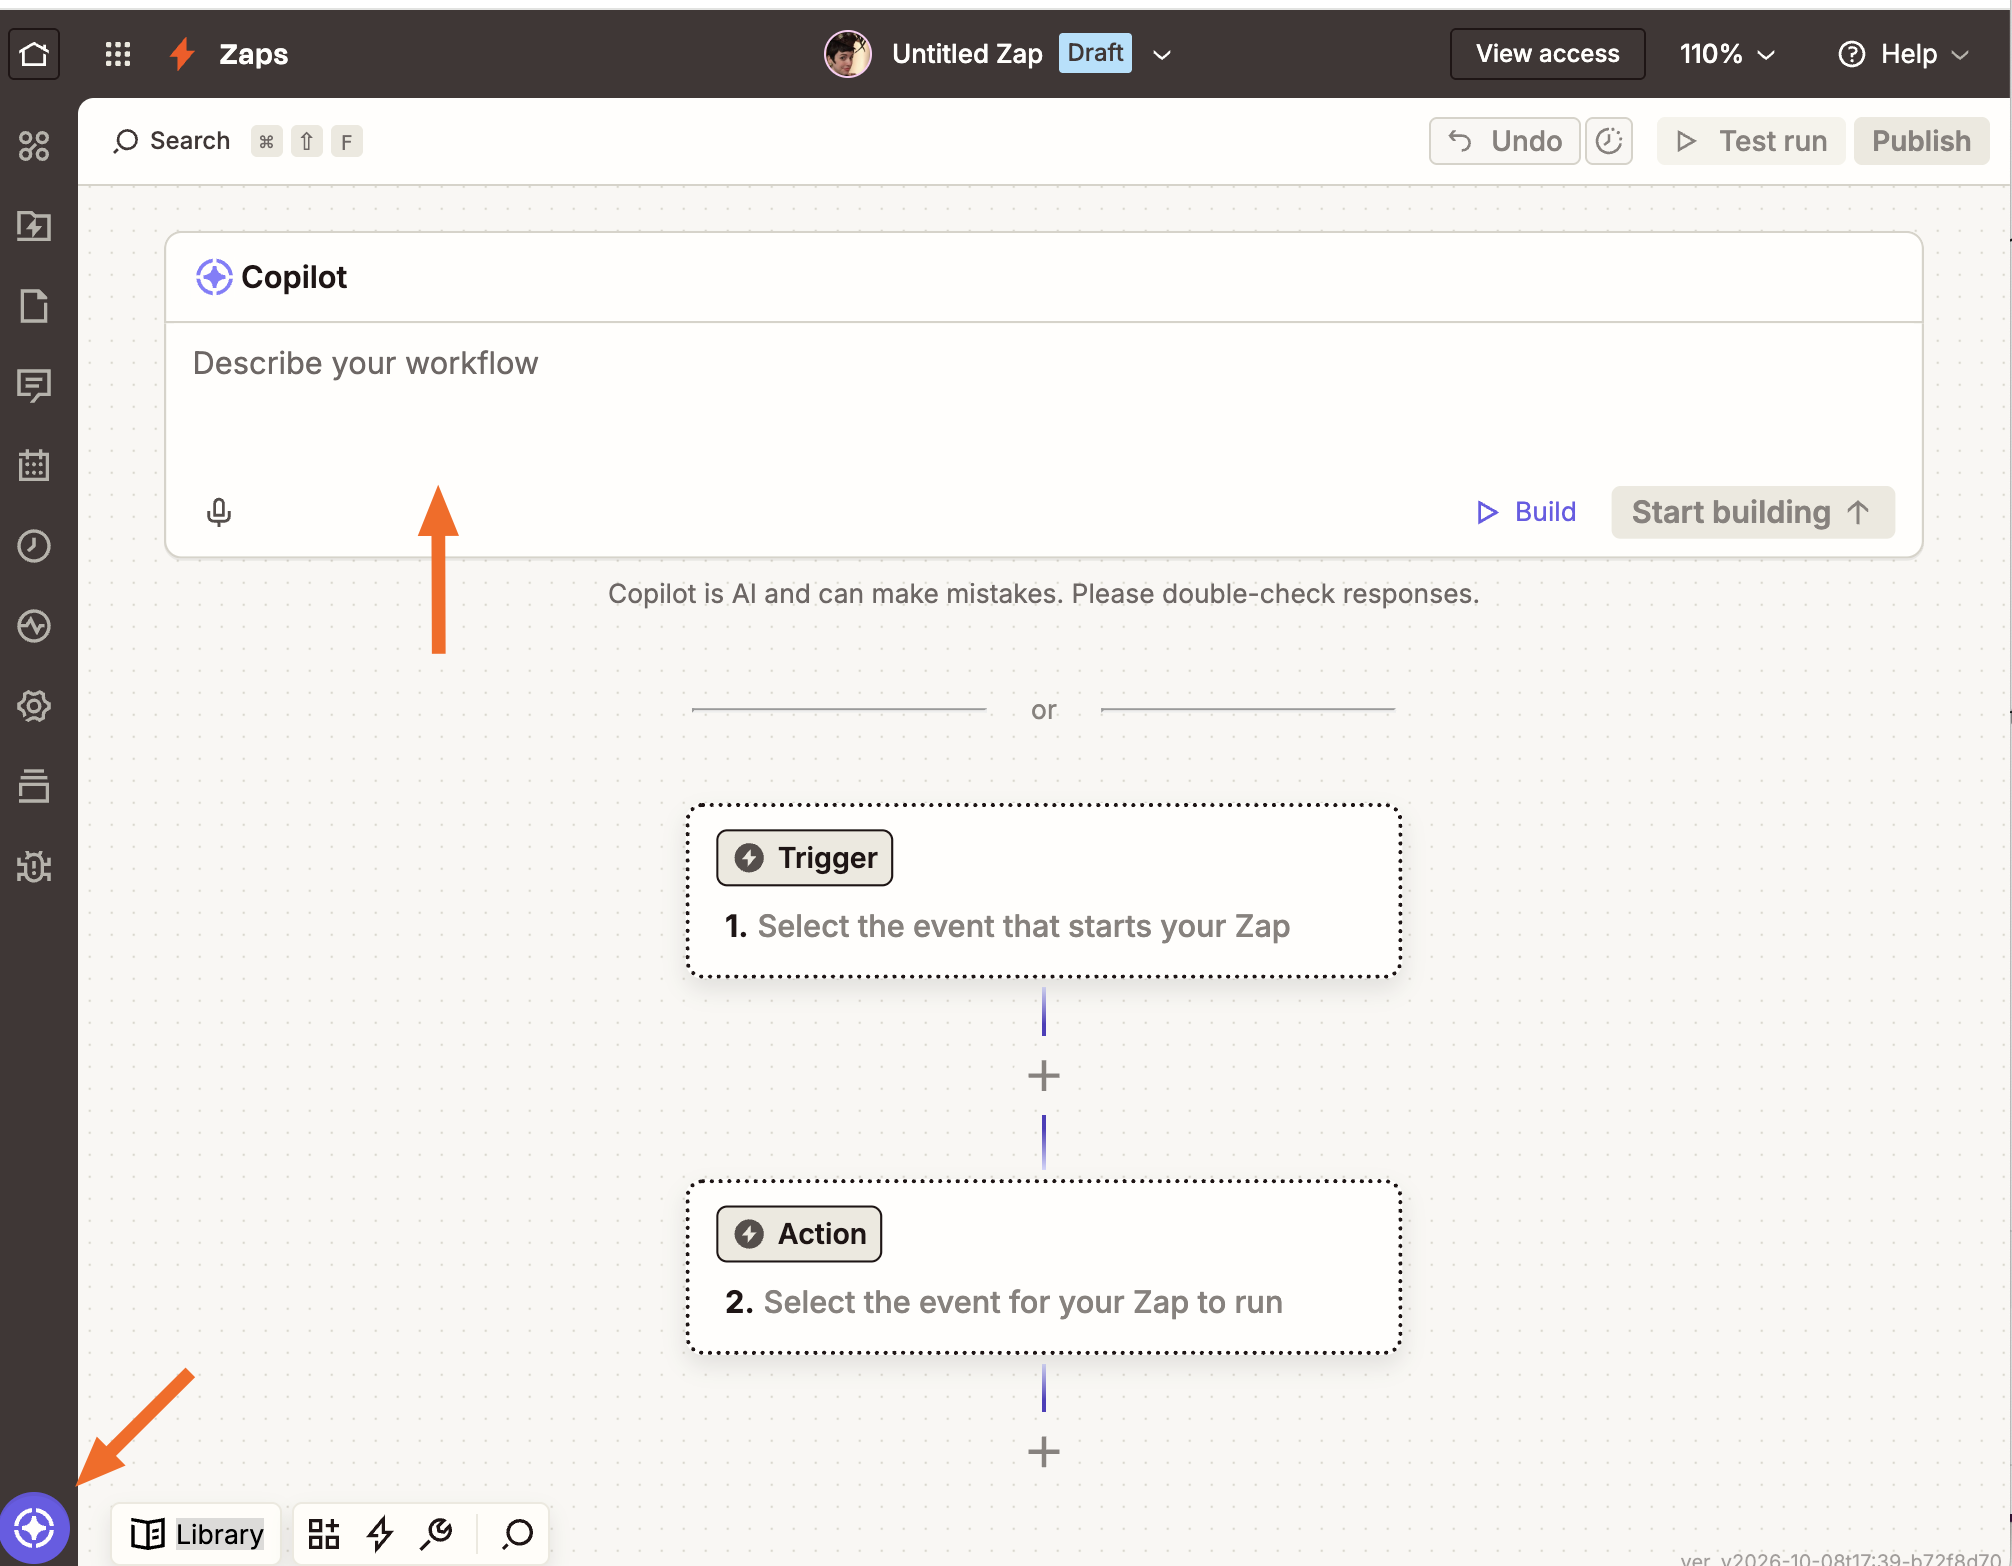This screenshot has width=2012, height=1566.
Task: Open the dashboard apps sidebar icon
Action: click(x=34, y=146)
